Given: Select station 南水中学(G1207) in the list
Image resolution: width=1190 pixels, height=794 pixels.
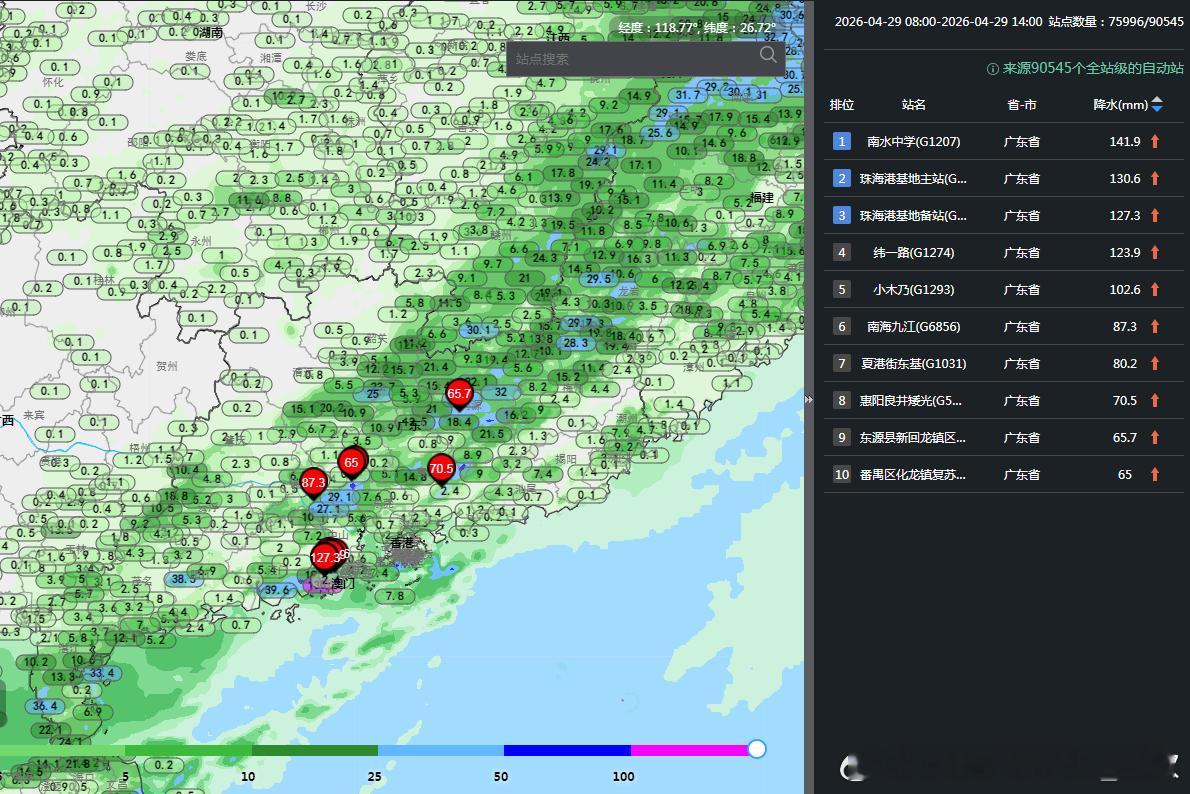Looking at the screenshot, I should coord(914,141).
